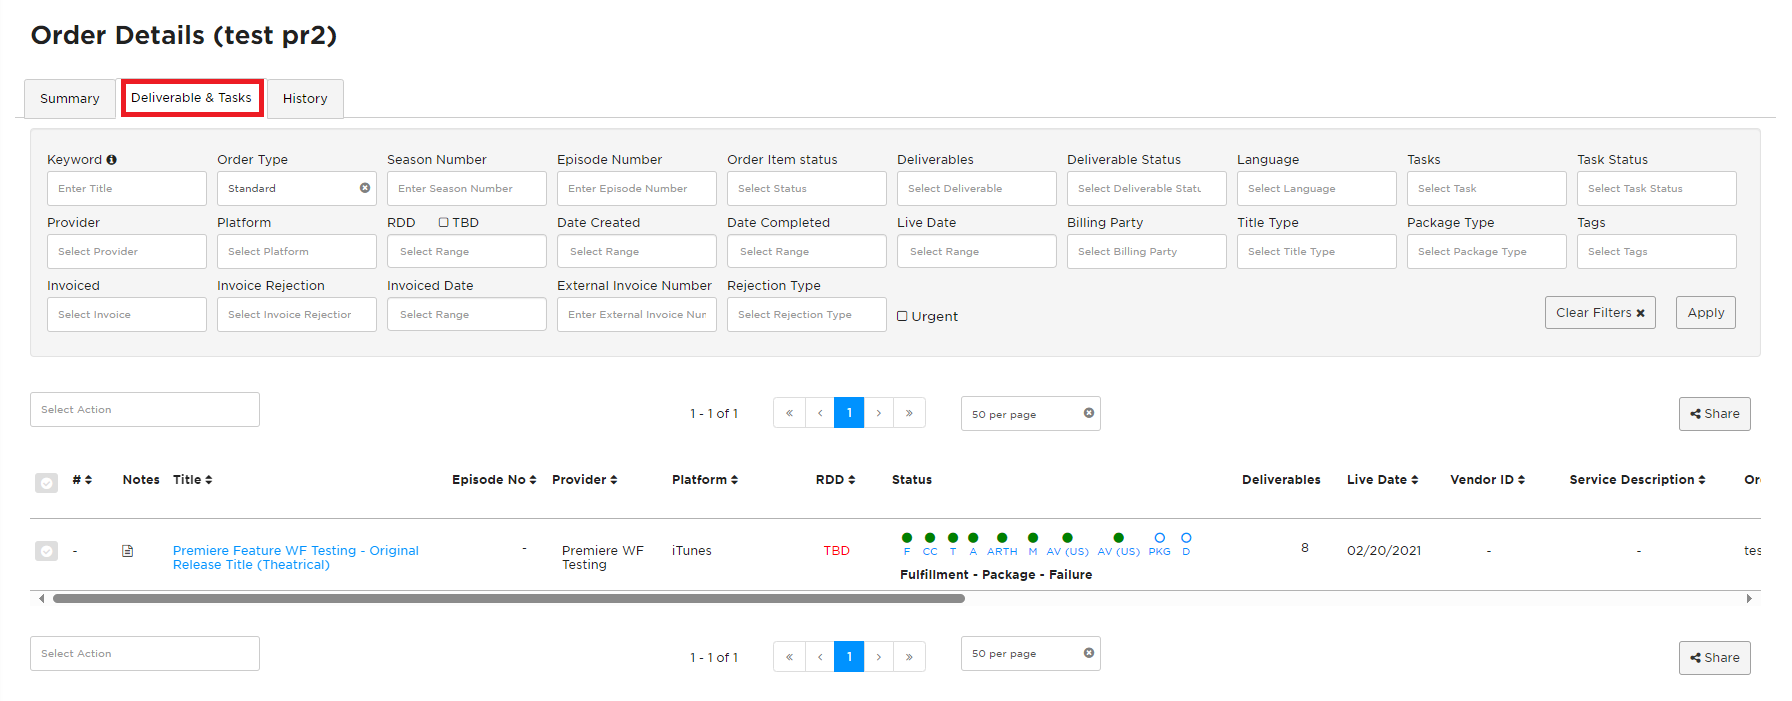Focus the External Invoice Number field

(x=637, y=314)
